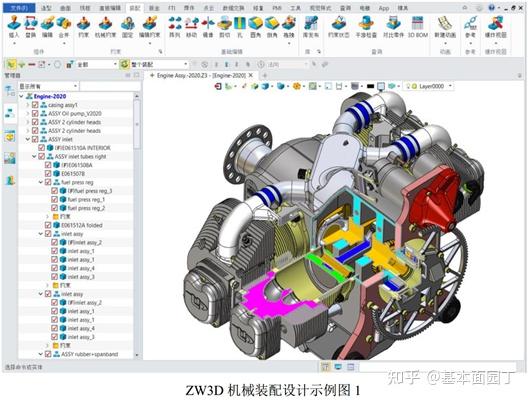Click the 新建动画 (New Animation) icon
Viewport: 529px width, 400px height.
pos(445,27)
